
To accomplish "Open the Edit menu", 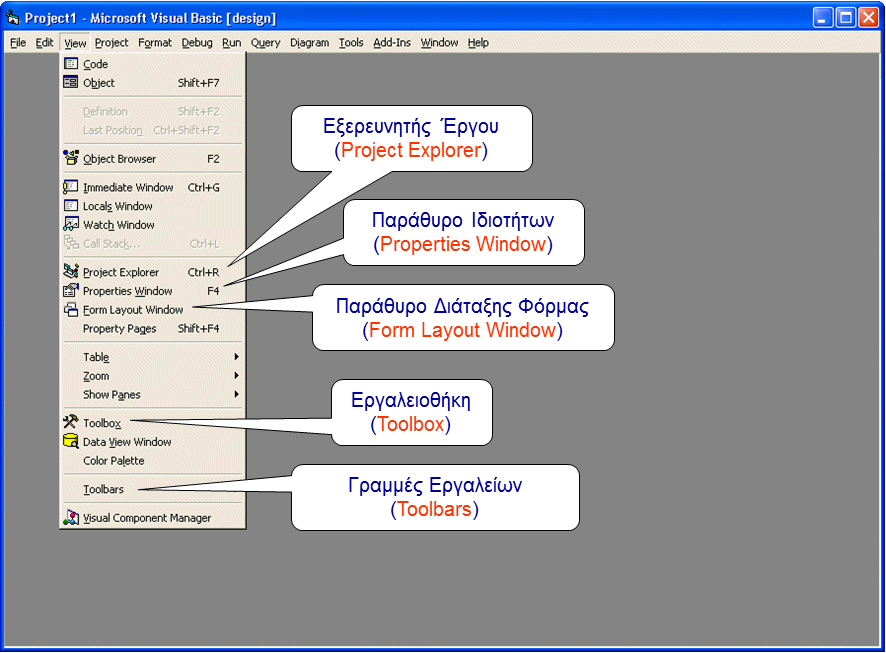I will (x=44, y=43).
